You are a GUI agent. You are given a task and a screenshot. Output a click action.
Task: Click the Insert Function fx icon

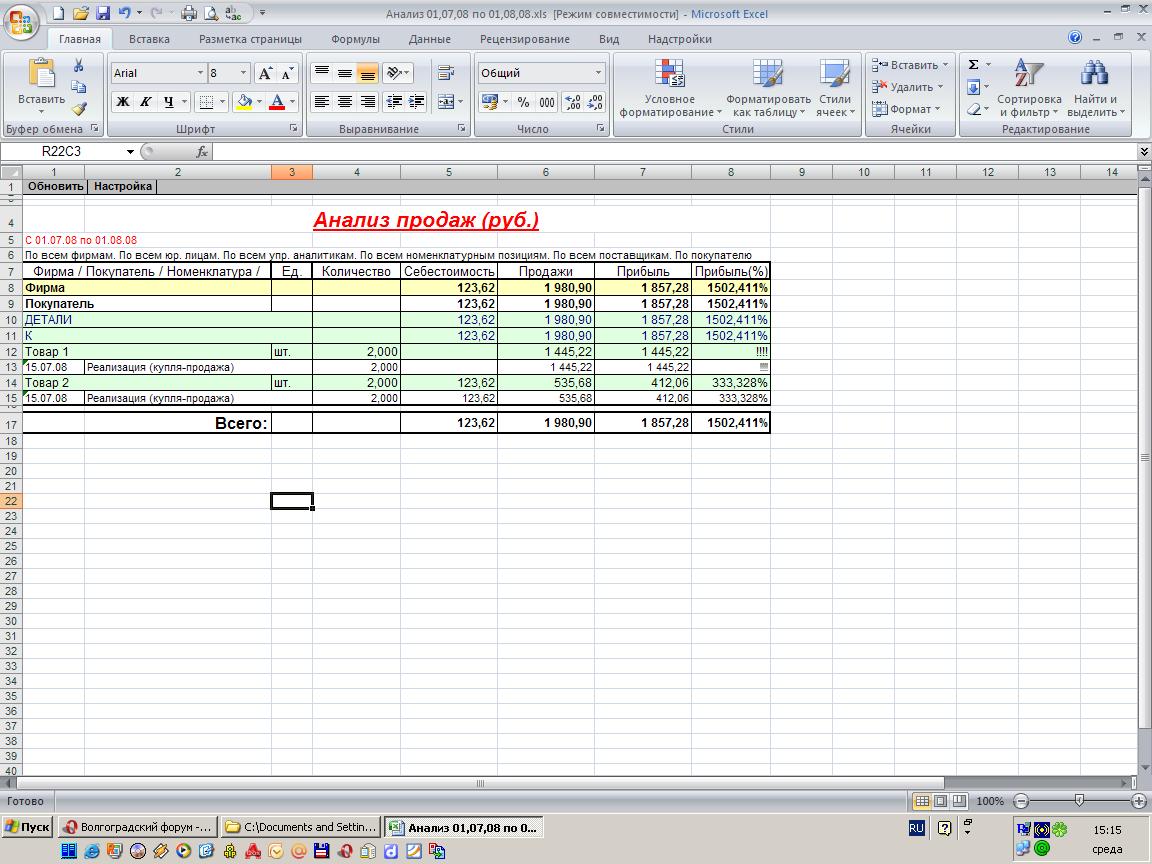201,151
